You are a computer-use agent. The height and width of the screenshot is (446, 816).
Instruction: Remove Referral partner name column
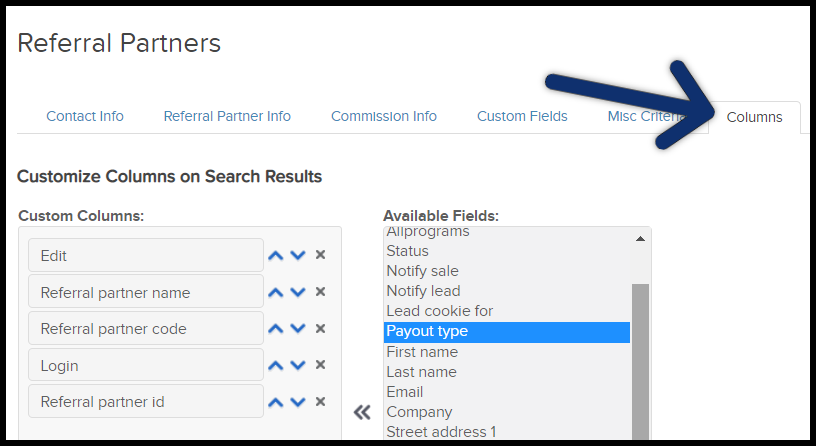pos(321,292)
